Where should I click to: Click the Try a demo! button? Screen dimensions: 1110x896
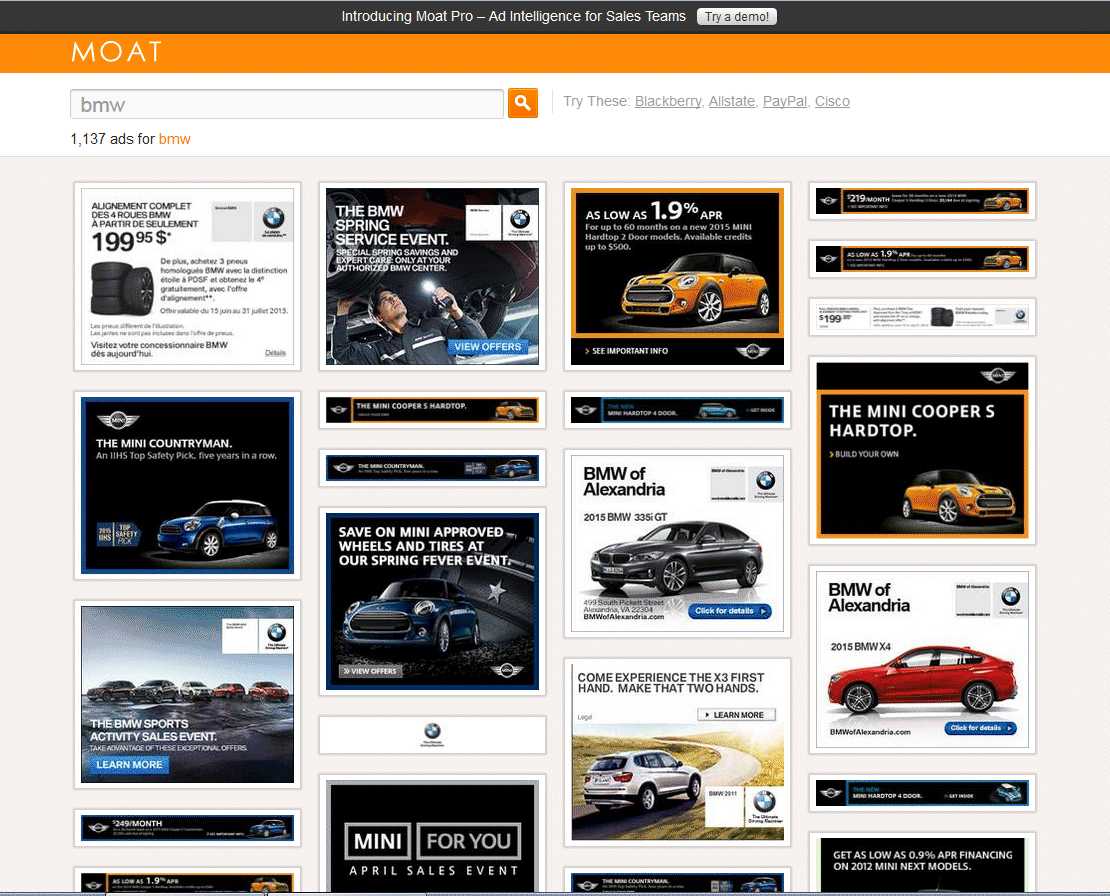click(736, 16)
